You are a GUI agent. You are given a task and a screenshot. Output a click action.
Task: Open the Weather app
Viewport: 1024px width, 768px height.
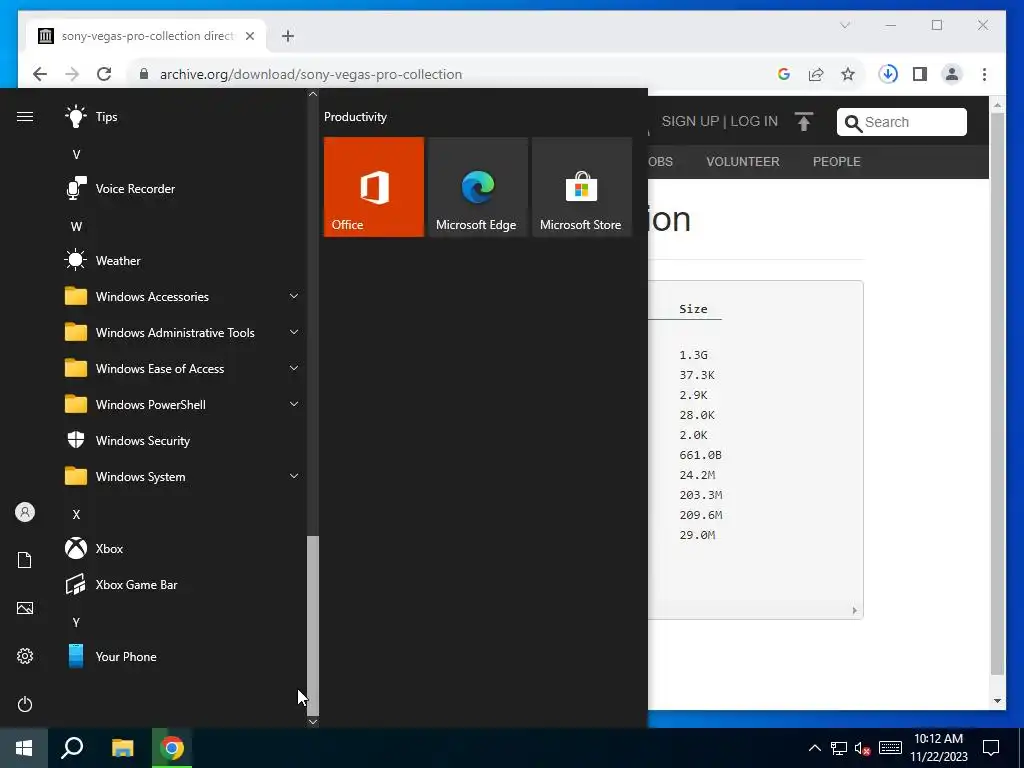pyautogui.click(x=183, y=261)
